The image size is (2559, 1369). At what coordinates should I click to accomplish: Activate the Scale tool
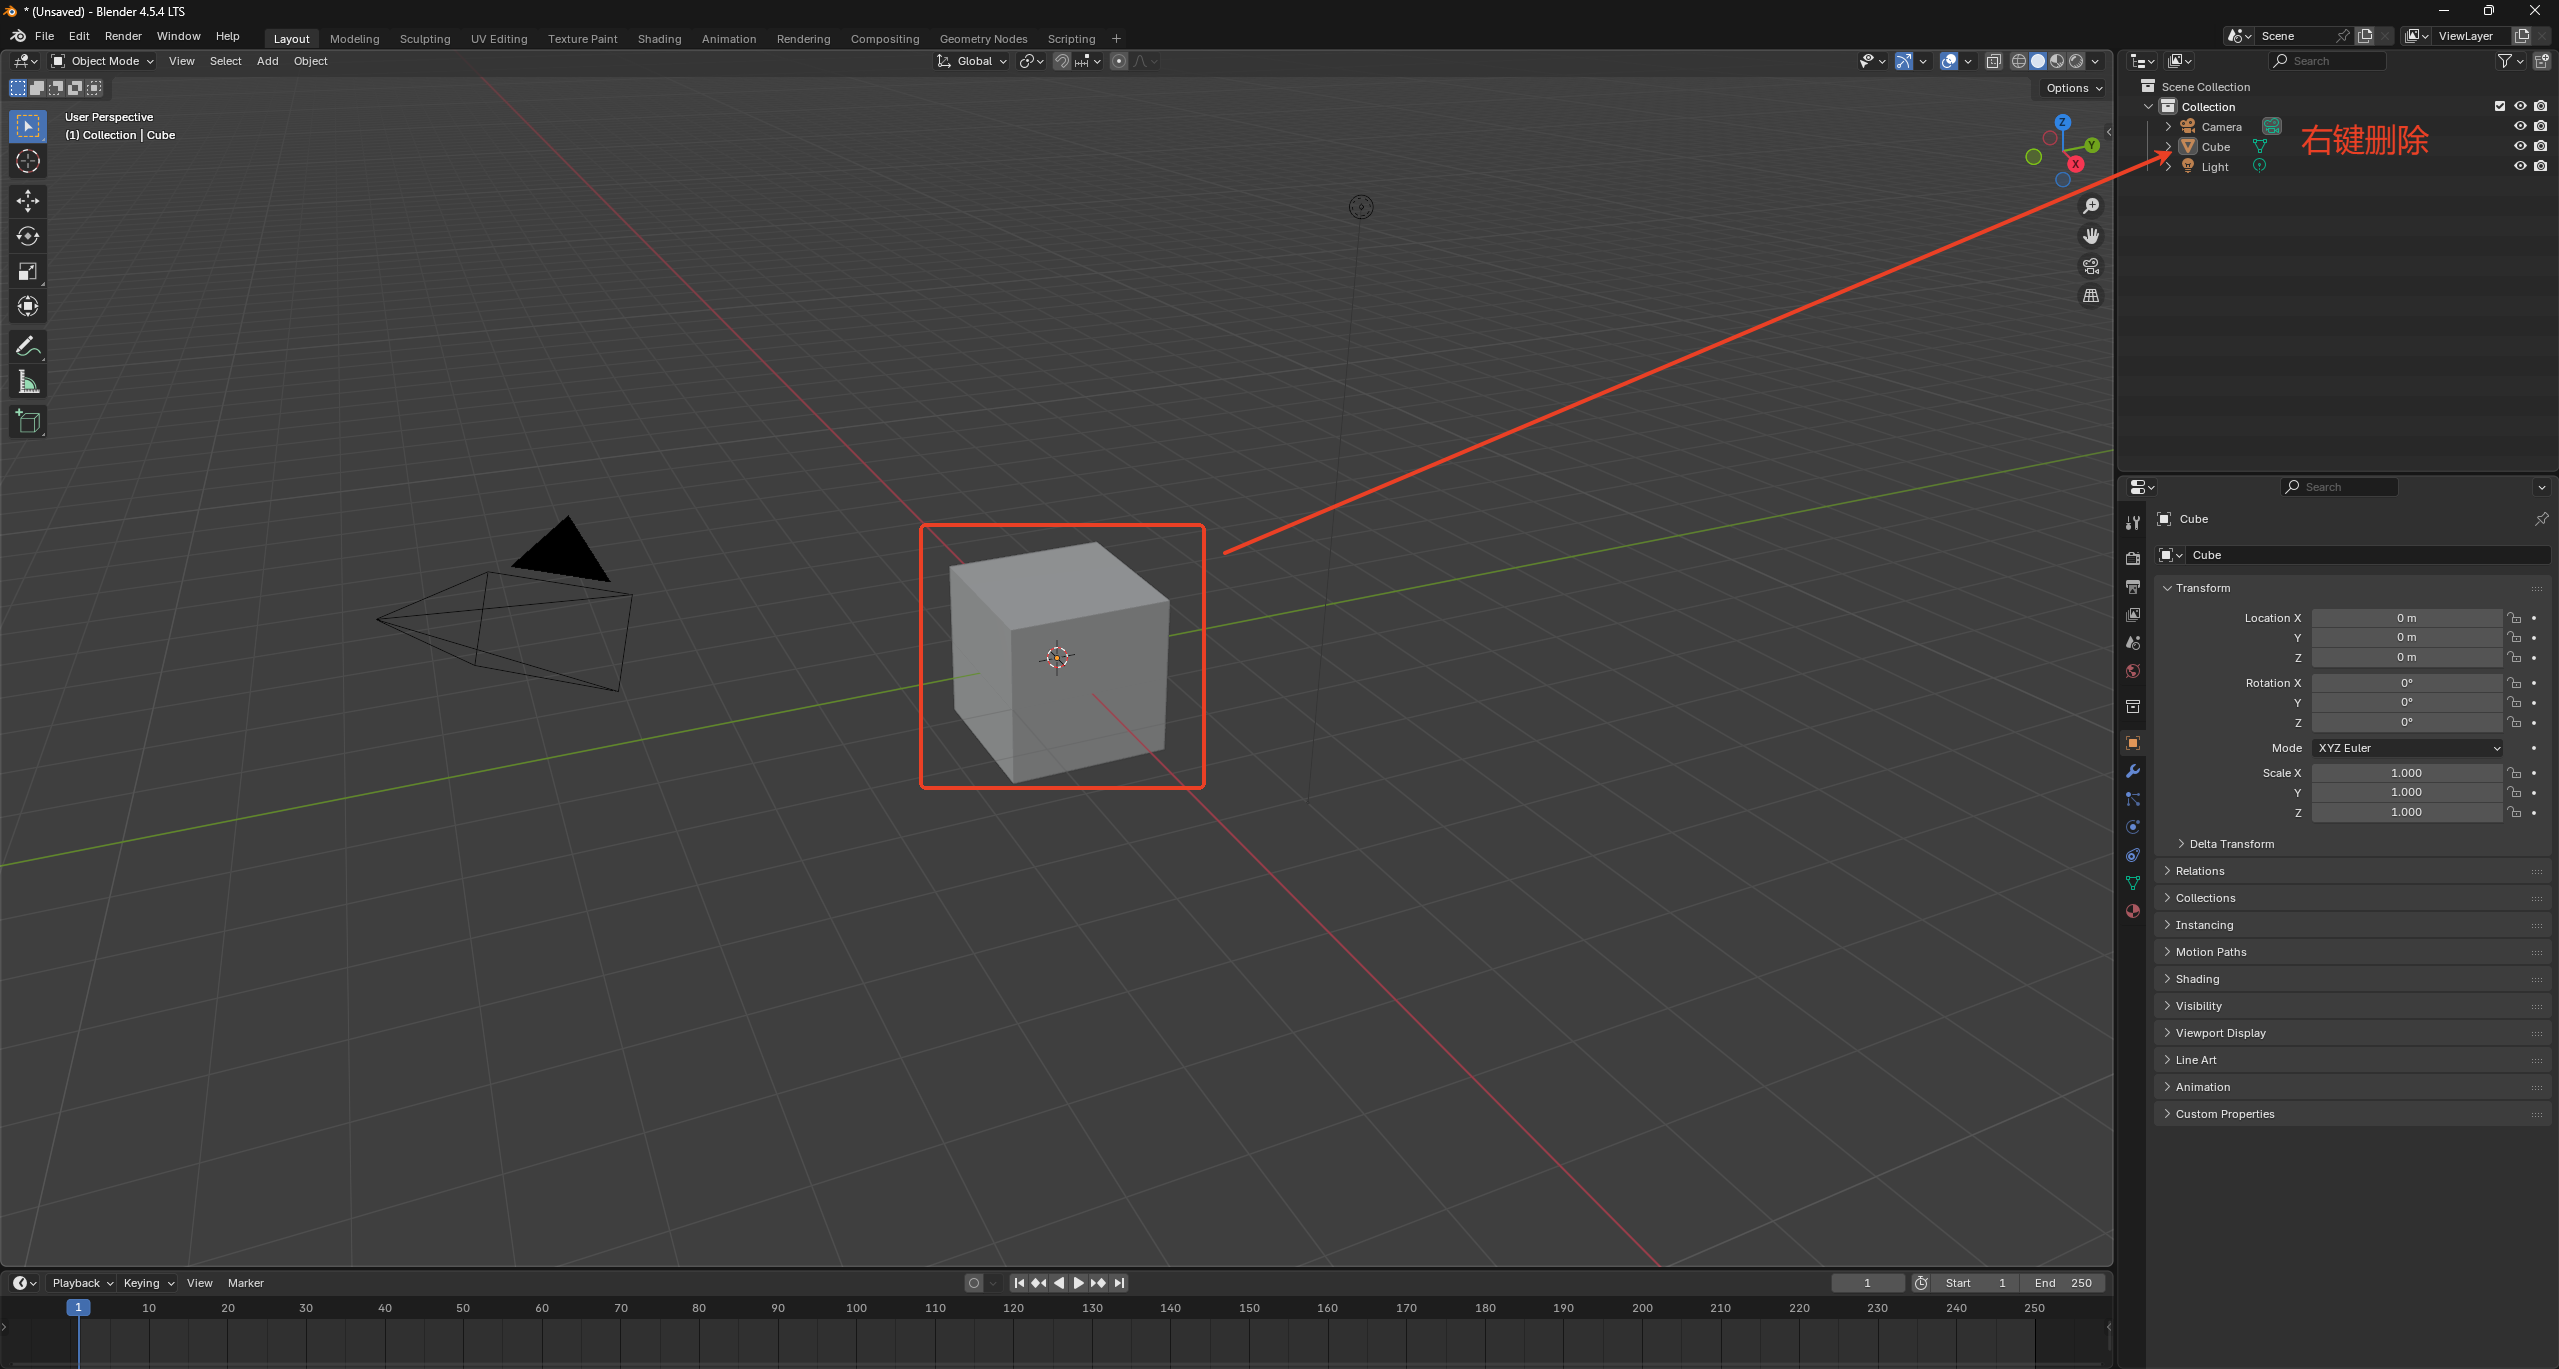[28, 271]
